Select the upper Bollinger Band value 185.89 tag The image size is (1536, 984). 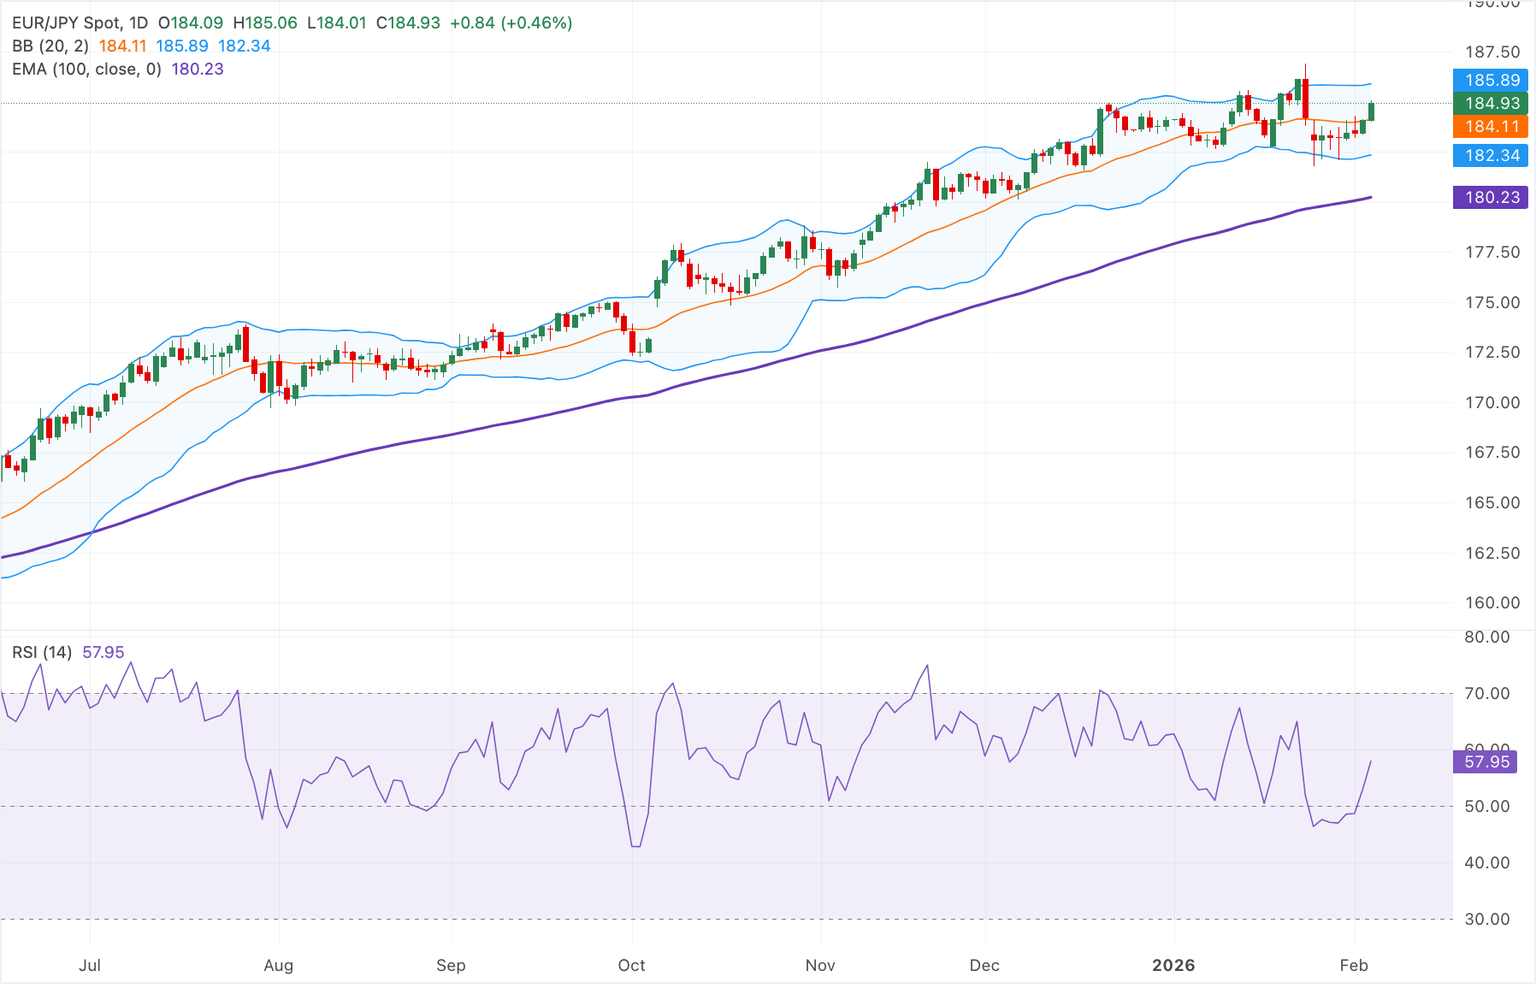pyautogui.click(x=1489, y=80)
